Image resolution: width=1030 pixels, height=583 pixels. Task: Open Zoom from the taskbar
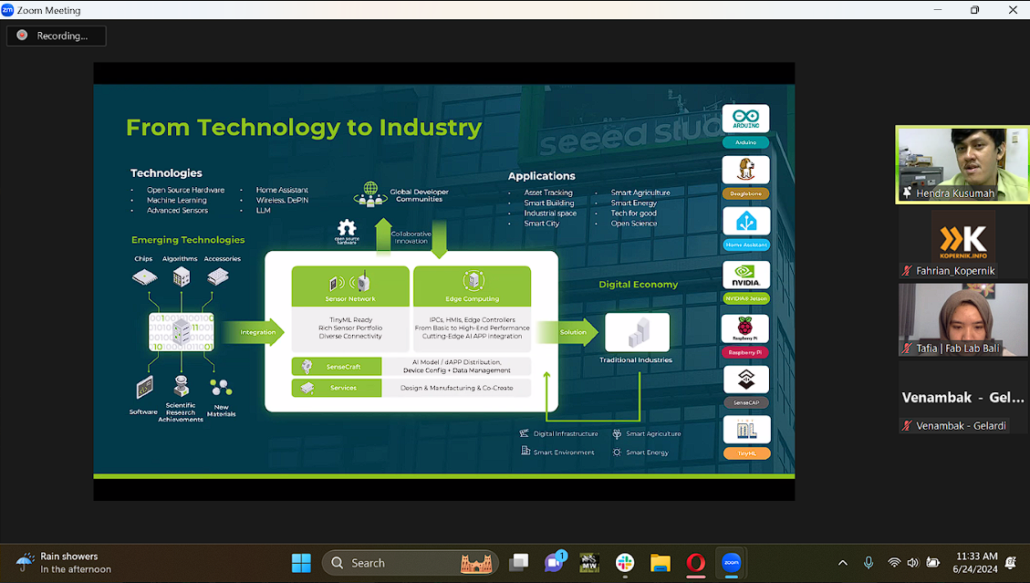(x=731, y=563)
